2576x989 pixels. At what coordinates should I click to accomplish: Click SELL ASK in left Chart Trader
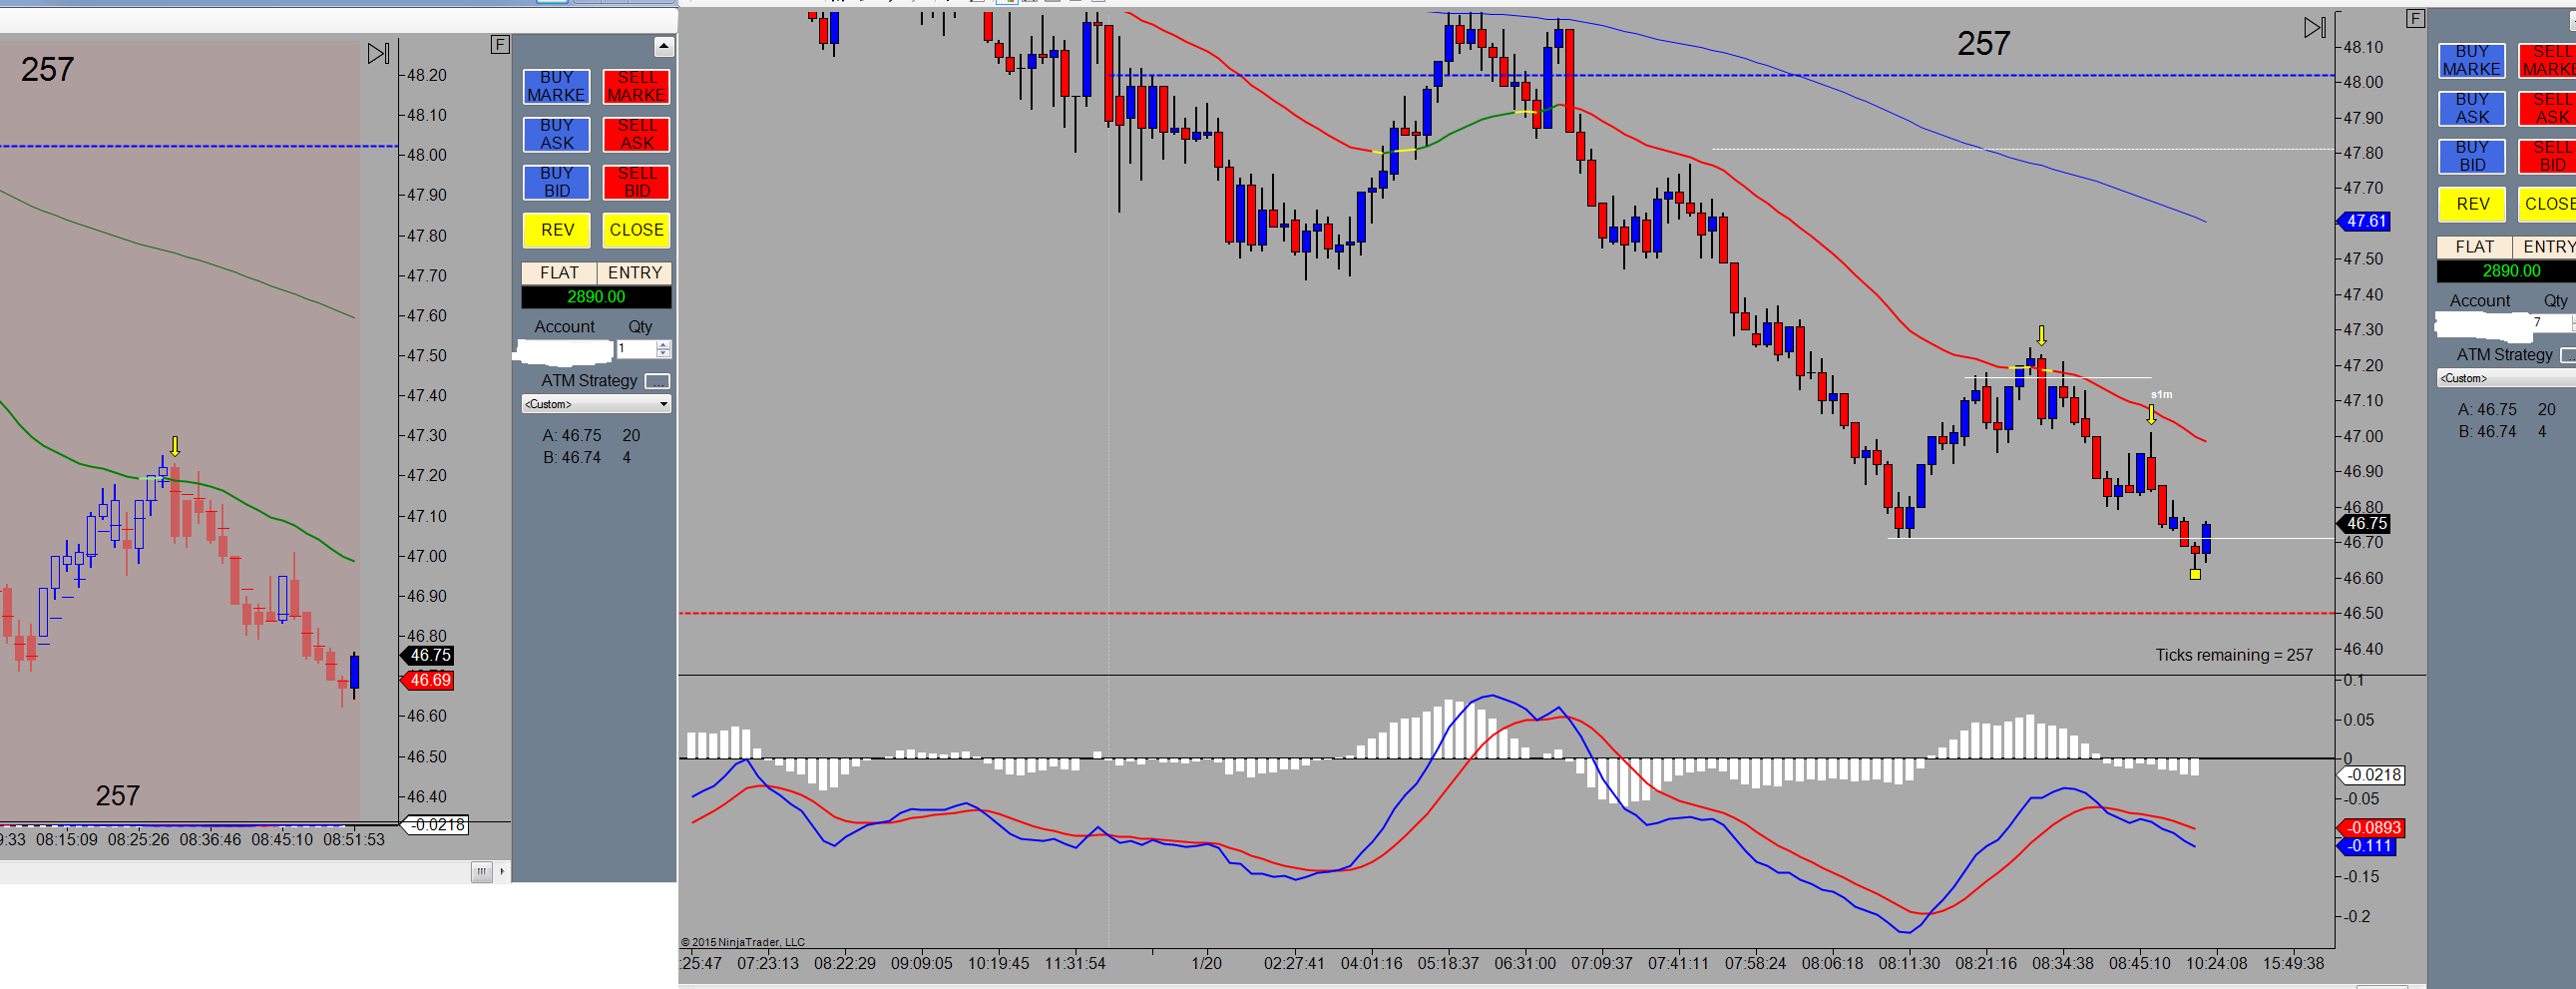(x=636, y=134)
